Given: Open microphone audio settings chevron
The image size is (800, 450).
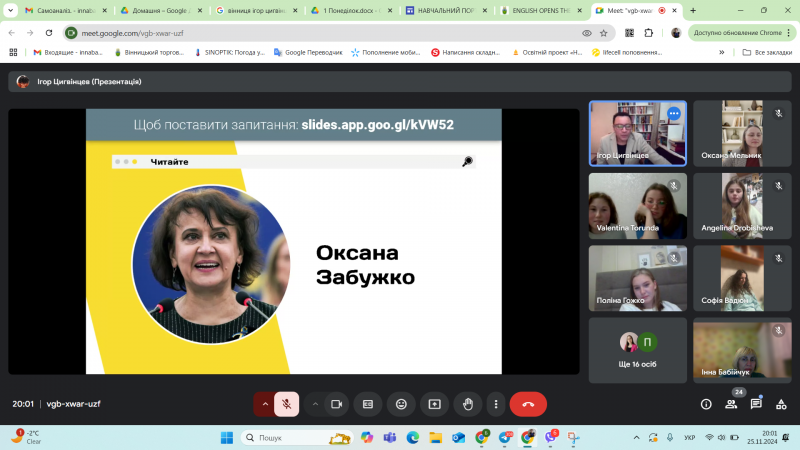Looking at the screenshot, I should tap(265, 404).
